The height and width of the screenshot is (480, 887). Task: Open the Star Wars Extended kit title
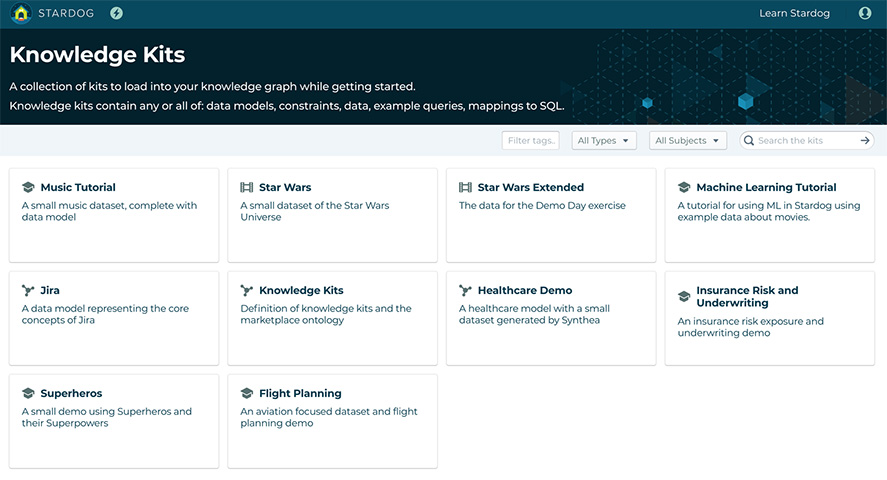[x=531, y=187]
